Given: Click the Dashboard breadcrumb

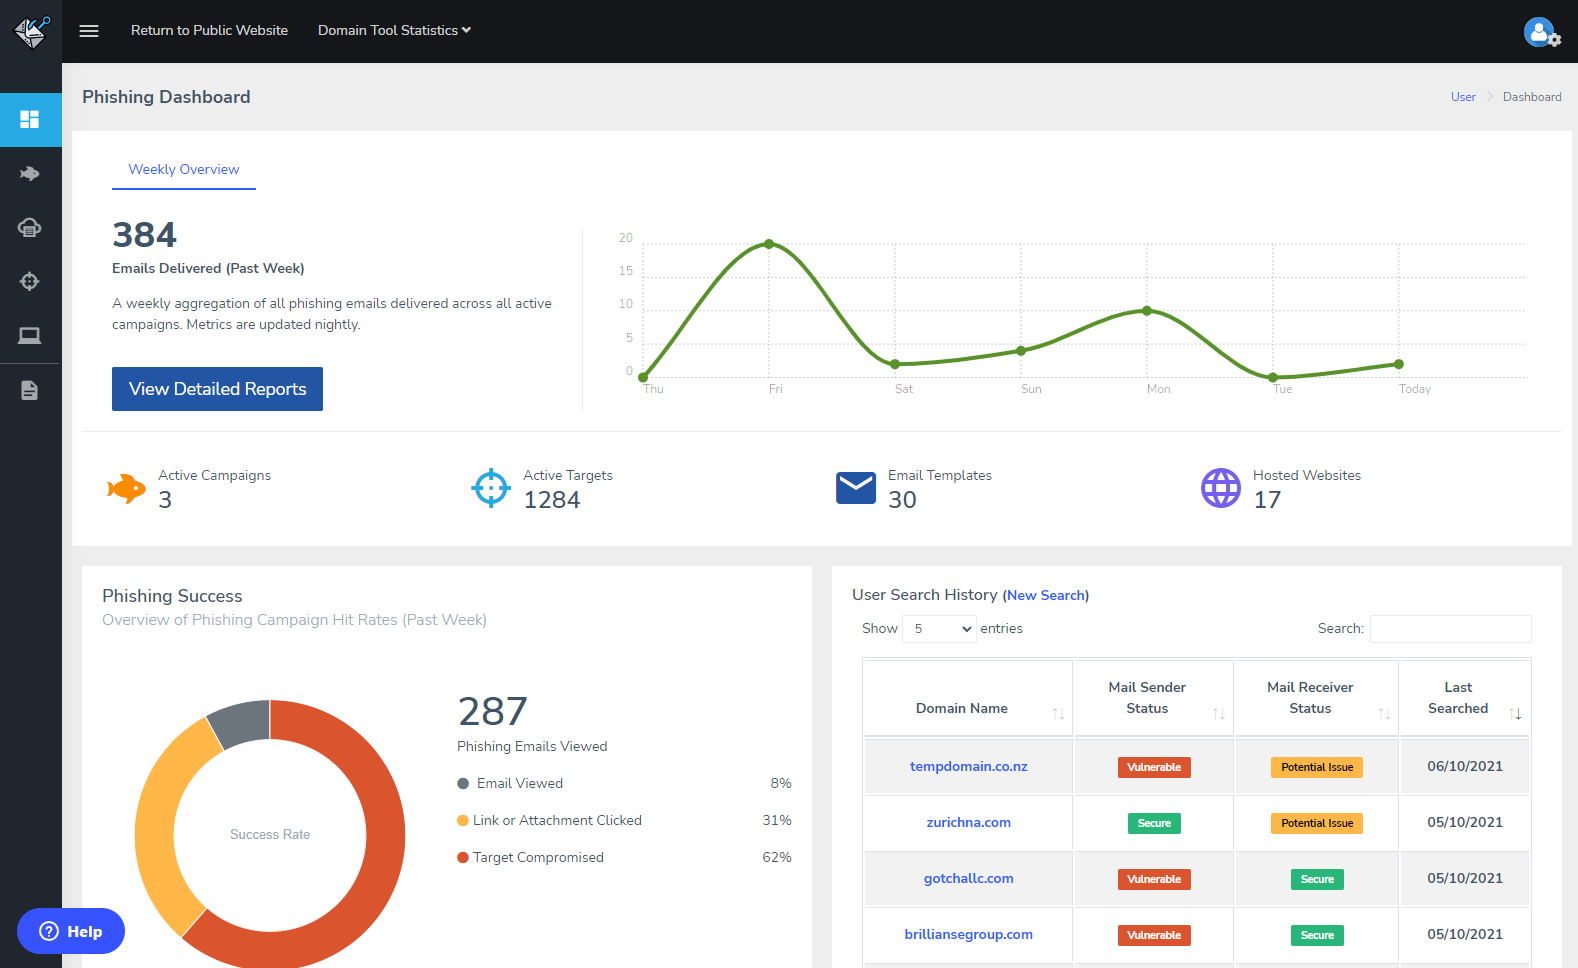Looking at the screenshot, I should (1532, 97).
